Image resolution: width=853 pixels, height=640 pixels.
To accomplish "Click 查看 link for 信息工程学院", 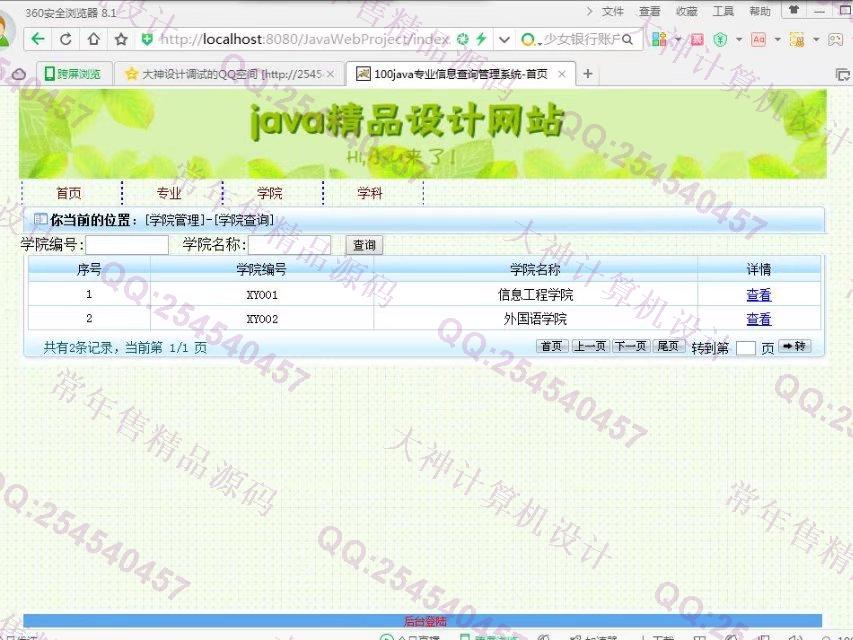I will coord(758,295).
